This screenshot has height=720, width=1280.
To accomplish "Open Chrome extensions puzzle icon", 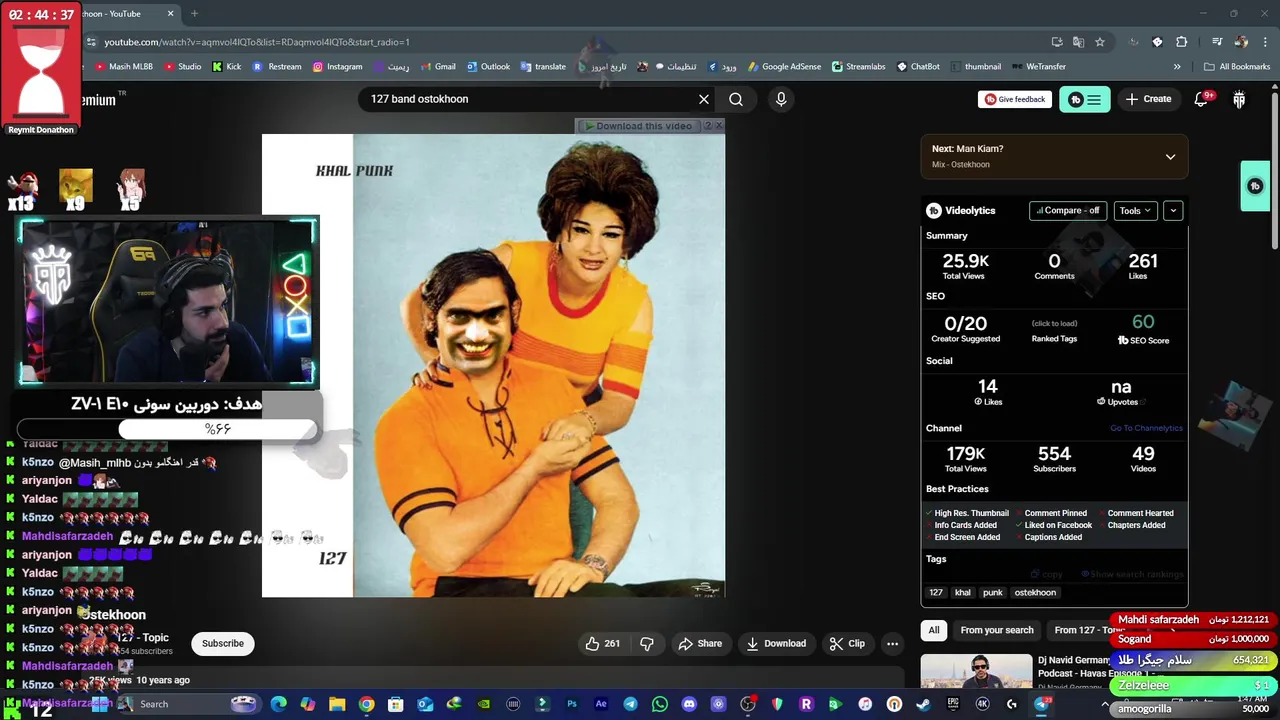I will point(1182,42).
